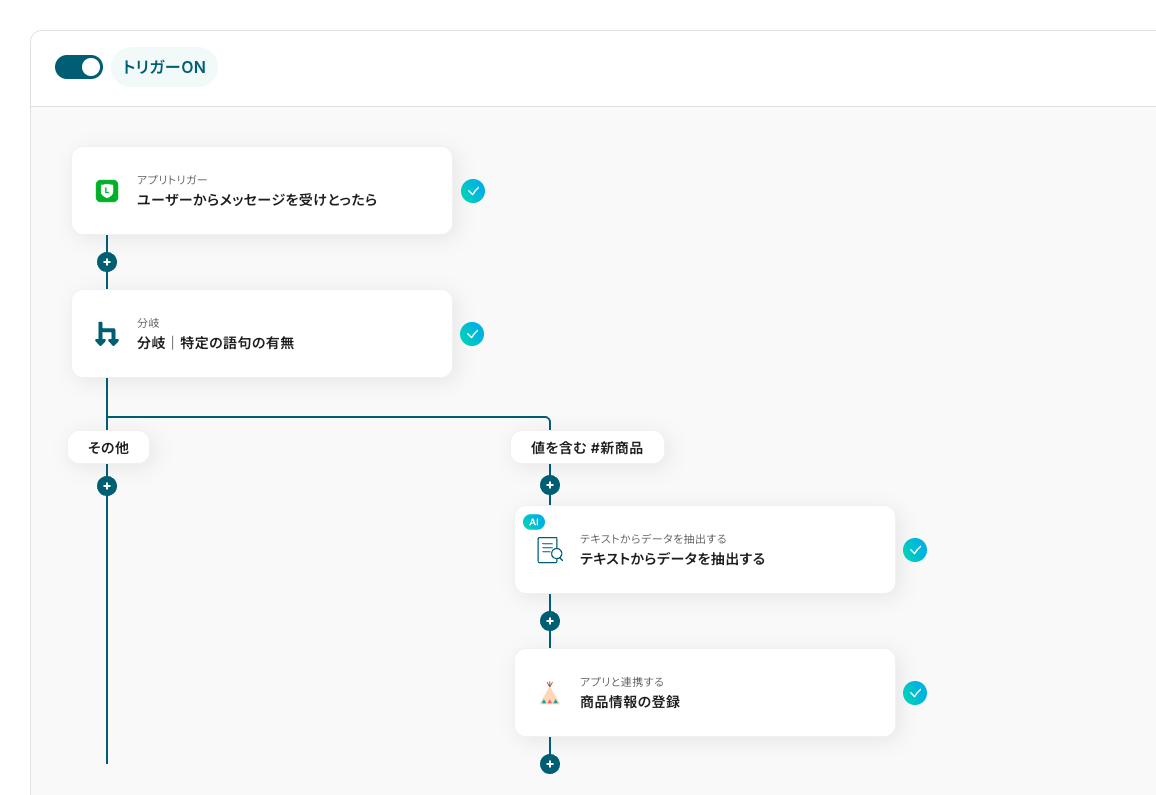
Task: Open the テキストからデータを抽出する step card
Action: [705, 549]
